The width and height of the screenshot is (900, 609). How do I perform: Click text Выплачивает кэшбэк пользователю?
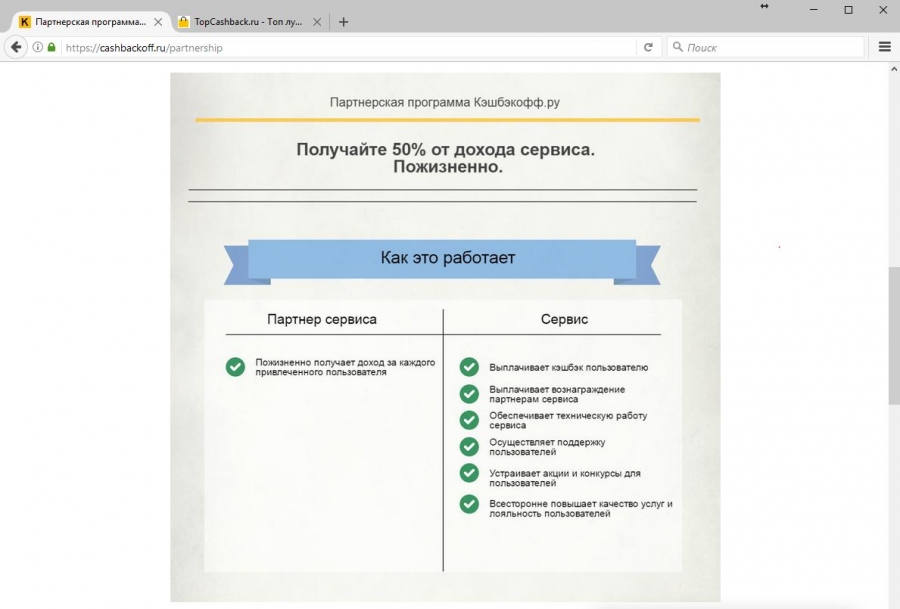click(x=568, y=367)
